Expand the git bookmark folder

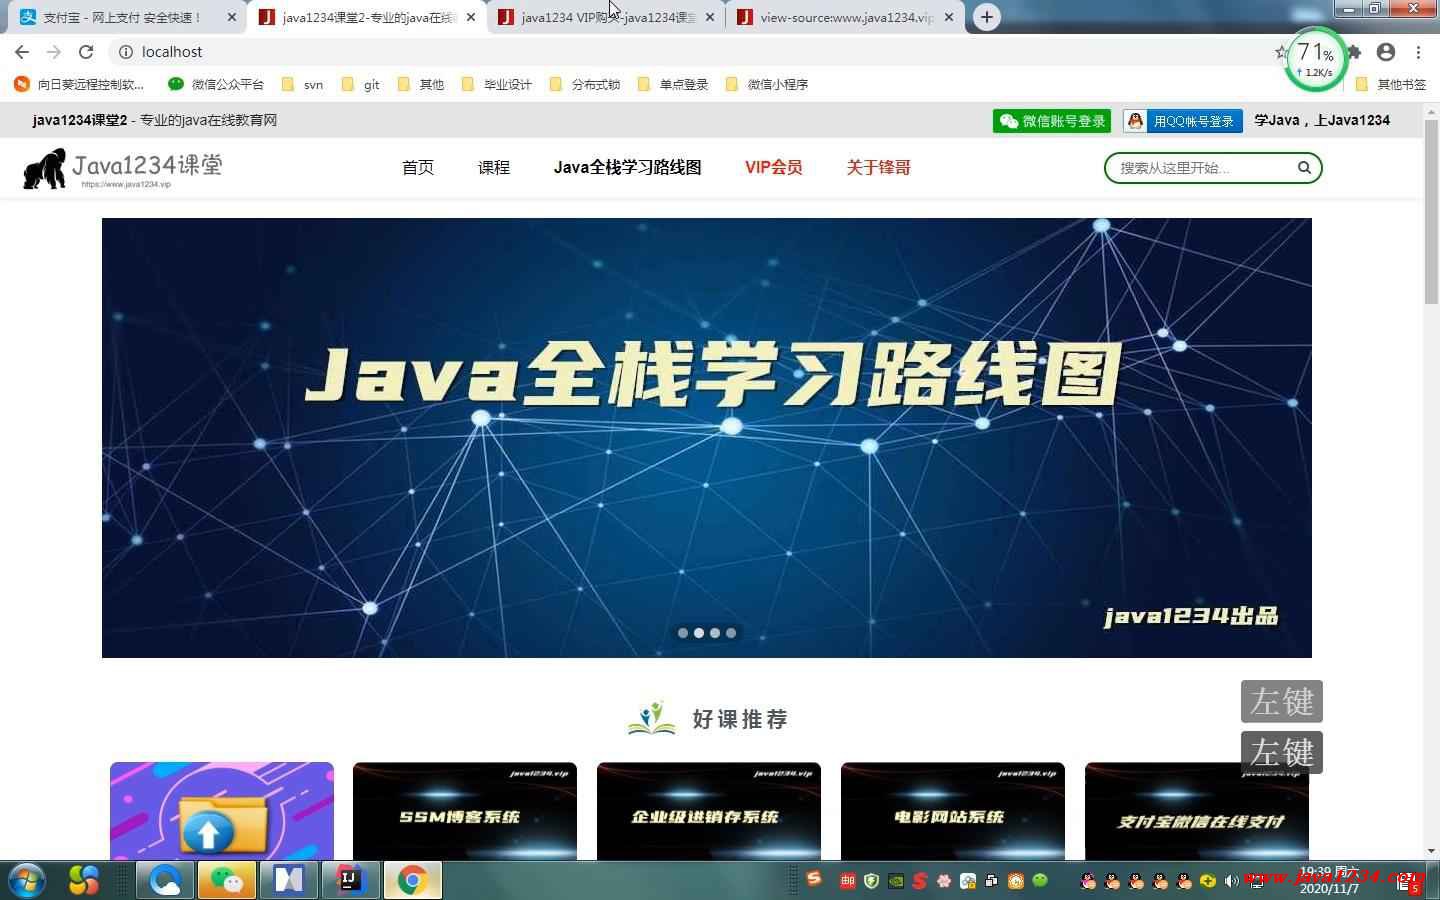[x=361, y=84]
